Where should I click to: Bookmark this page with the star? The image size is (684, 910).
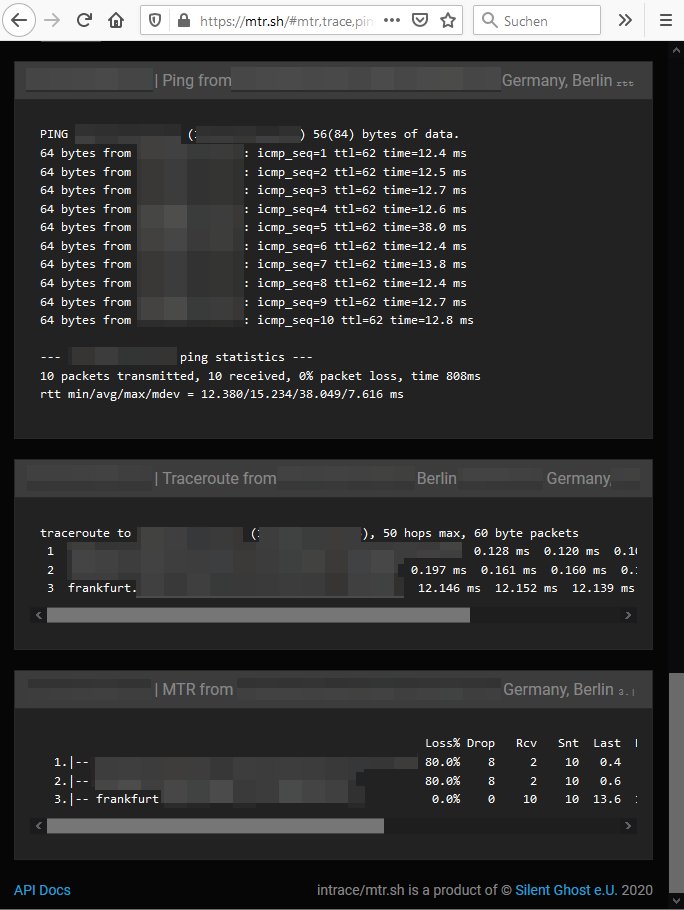click(448, 20)
